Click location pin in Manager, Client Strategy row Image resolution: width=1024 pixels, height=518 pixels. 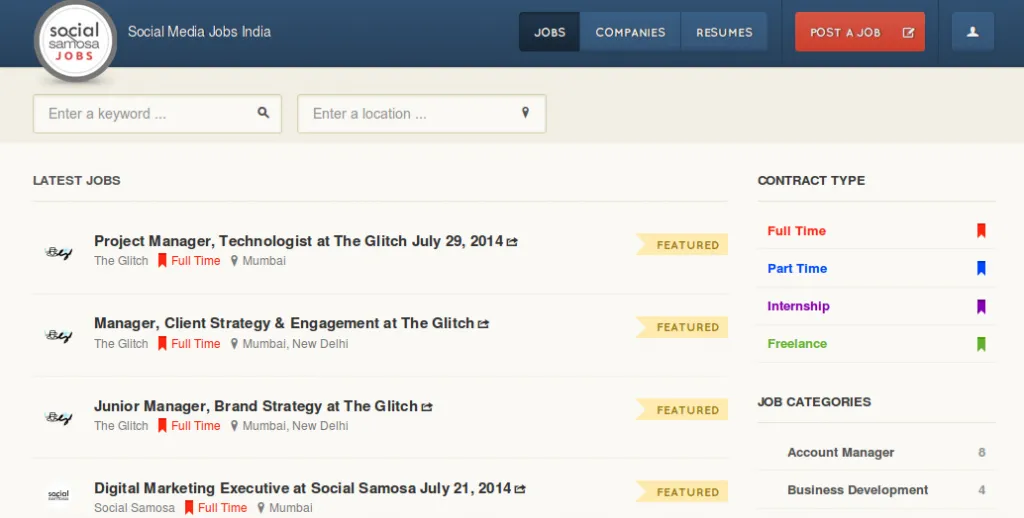[x=234, y=344]
